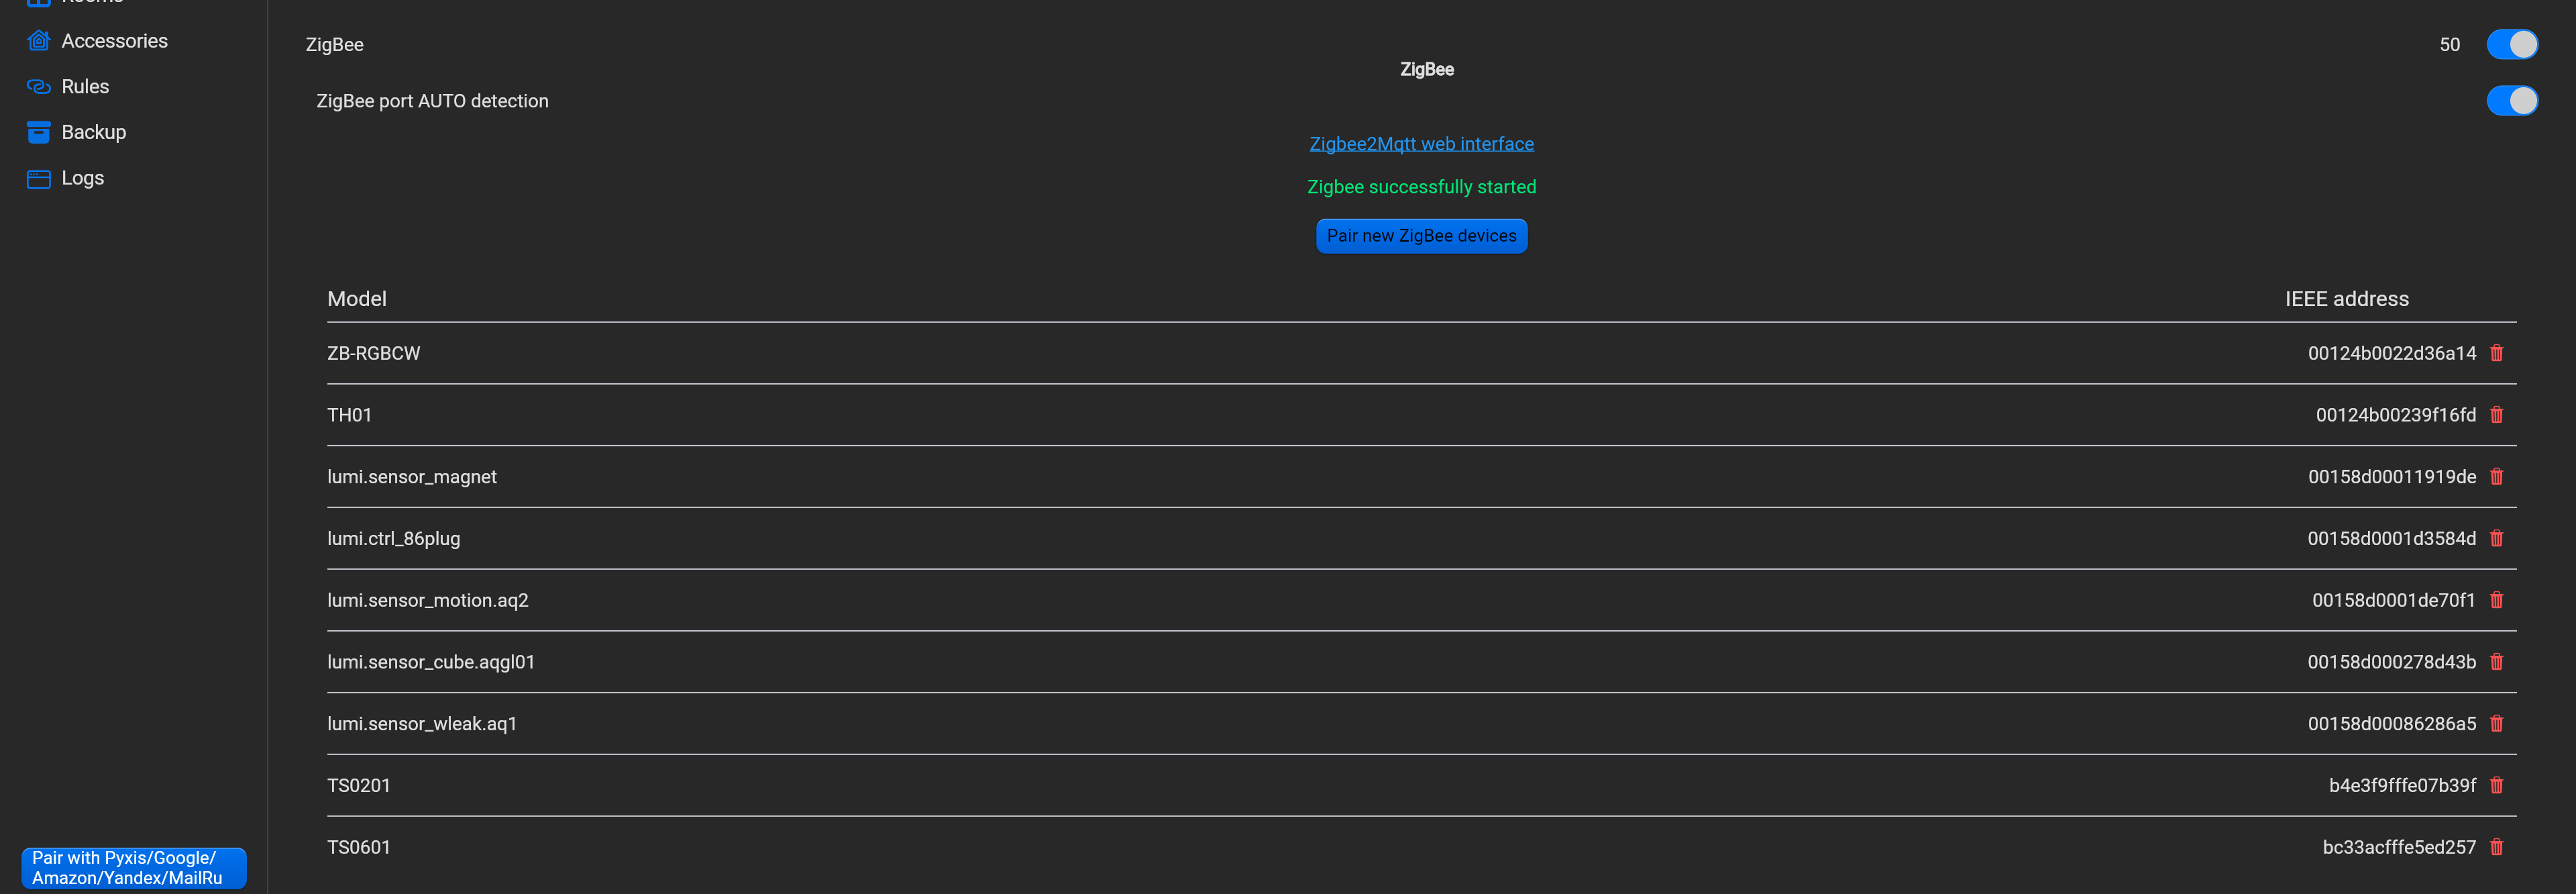2576x894 pixels.
Task: Delete the ZB-RGBCW device
Action: point(2496,353)
